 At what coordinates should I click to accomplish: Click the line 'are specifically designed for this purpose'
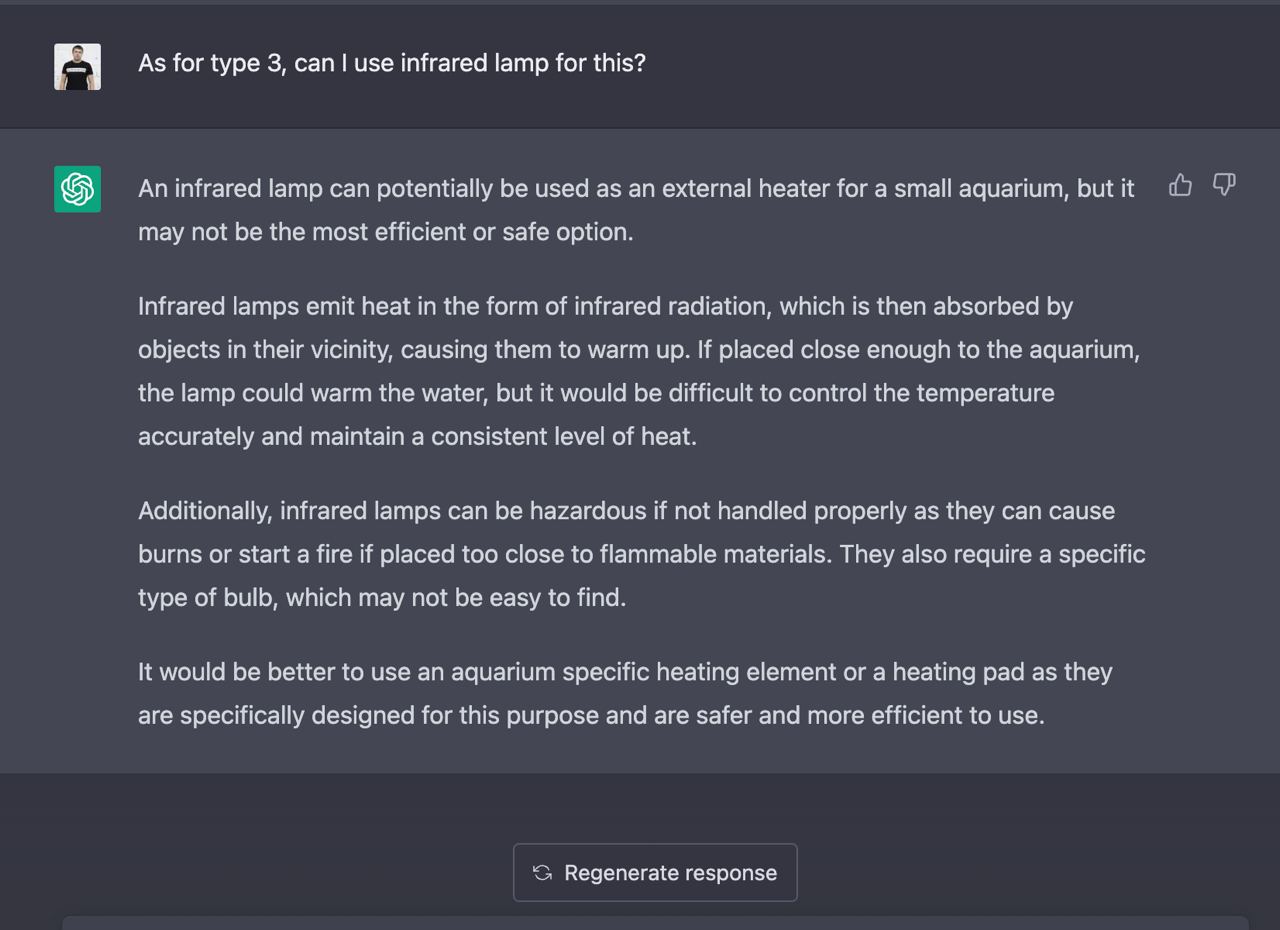pyautogui.click(x=591, y=715)
